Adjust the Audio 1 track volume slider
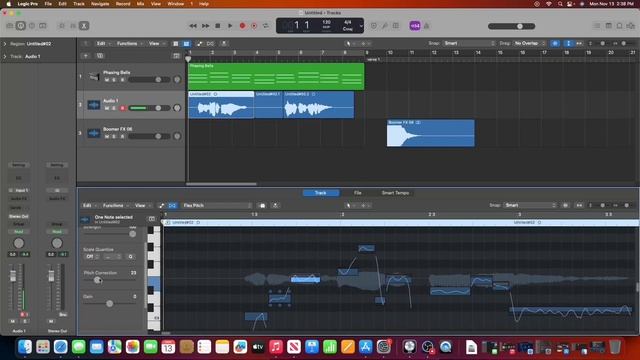The height and width of the screenshot is (360, 640). 149,108
